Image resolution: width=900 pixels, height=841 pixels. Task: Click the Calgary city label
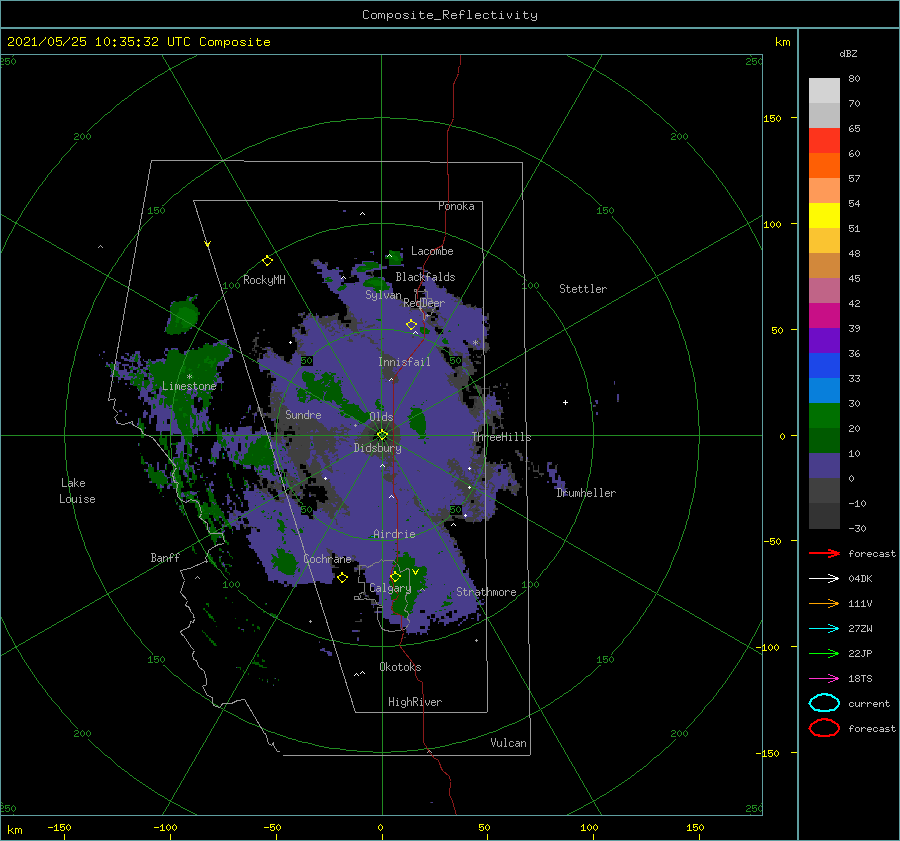[390, 588]
